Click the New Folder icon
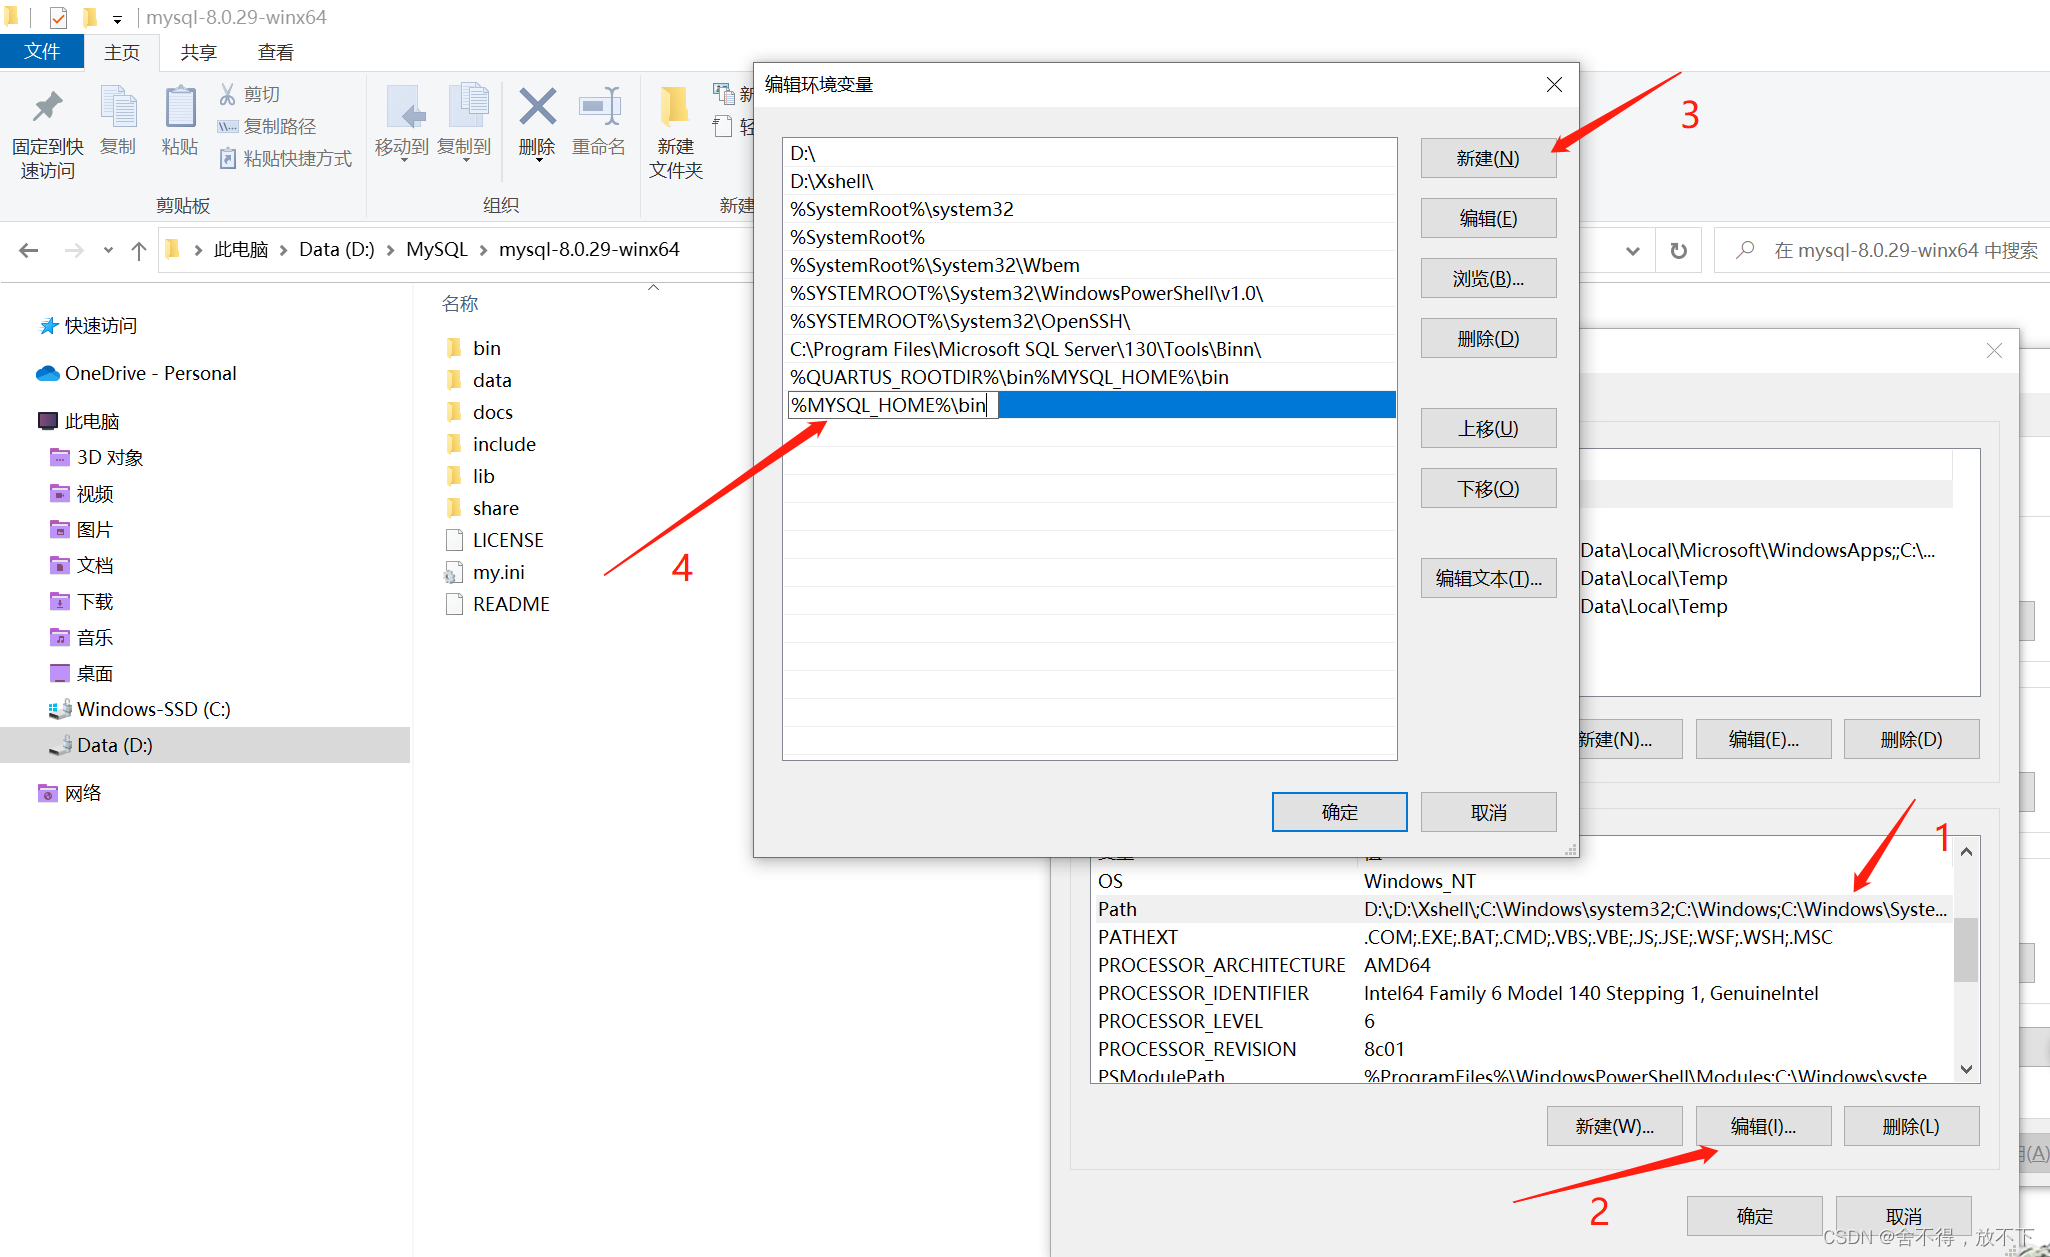The width and height of the screenshot is (2050, 1257). tap(675, 108)
